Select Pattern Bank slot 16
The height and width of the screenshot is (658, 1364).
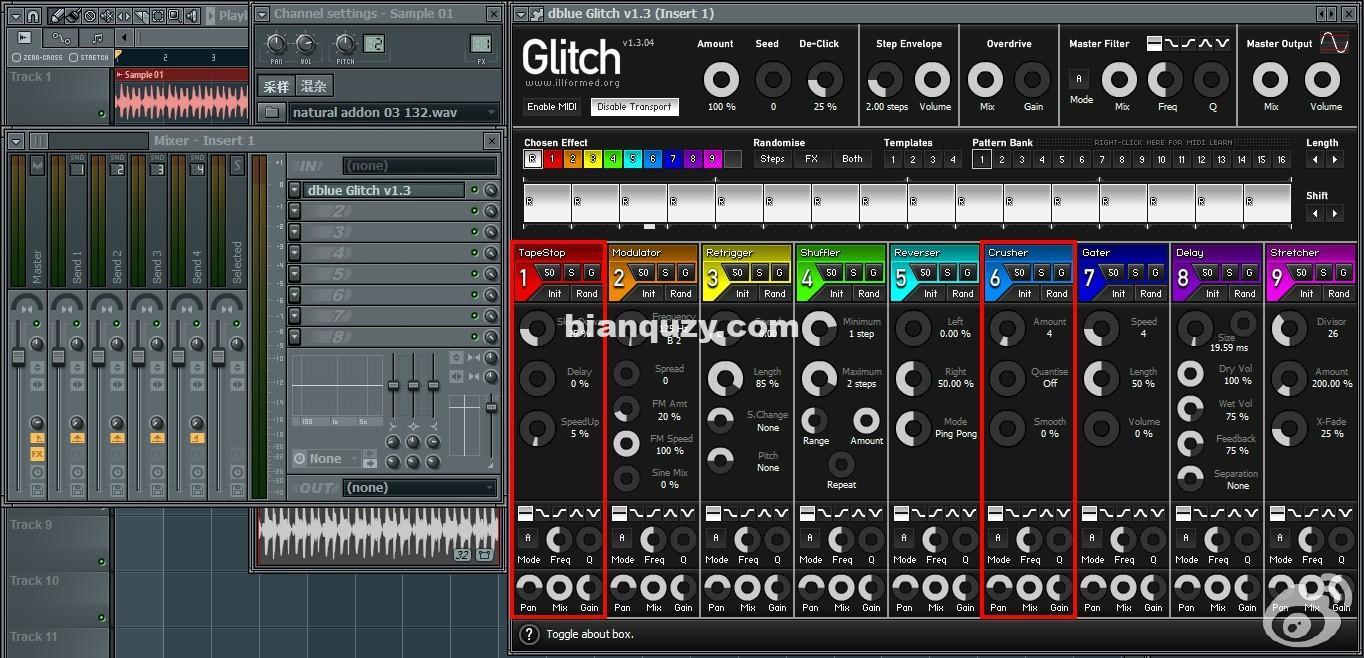click(1281, 159)
